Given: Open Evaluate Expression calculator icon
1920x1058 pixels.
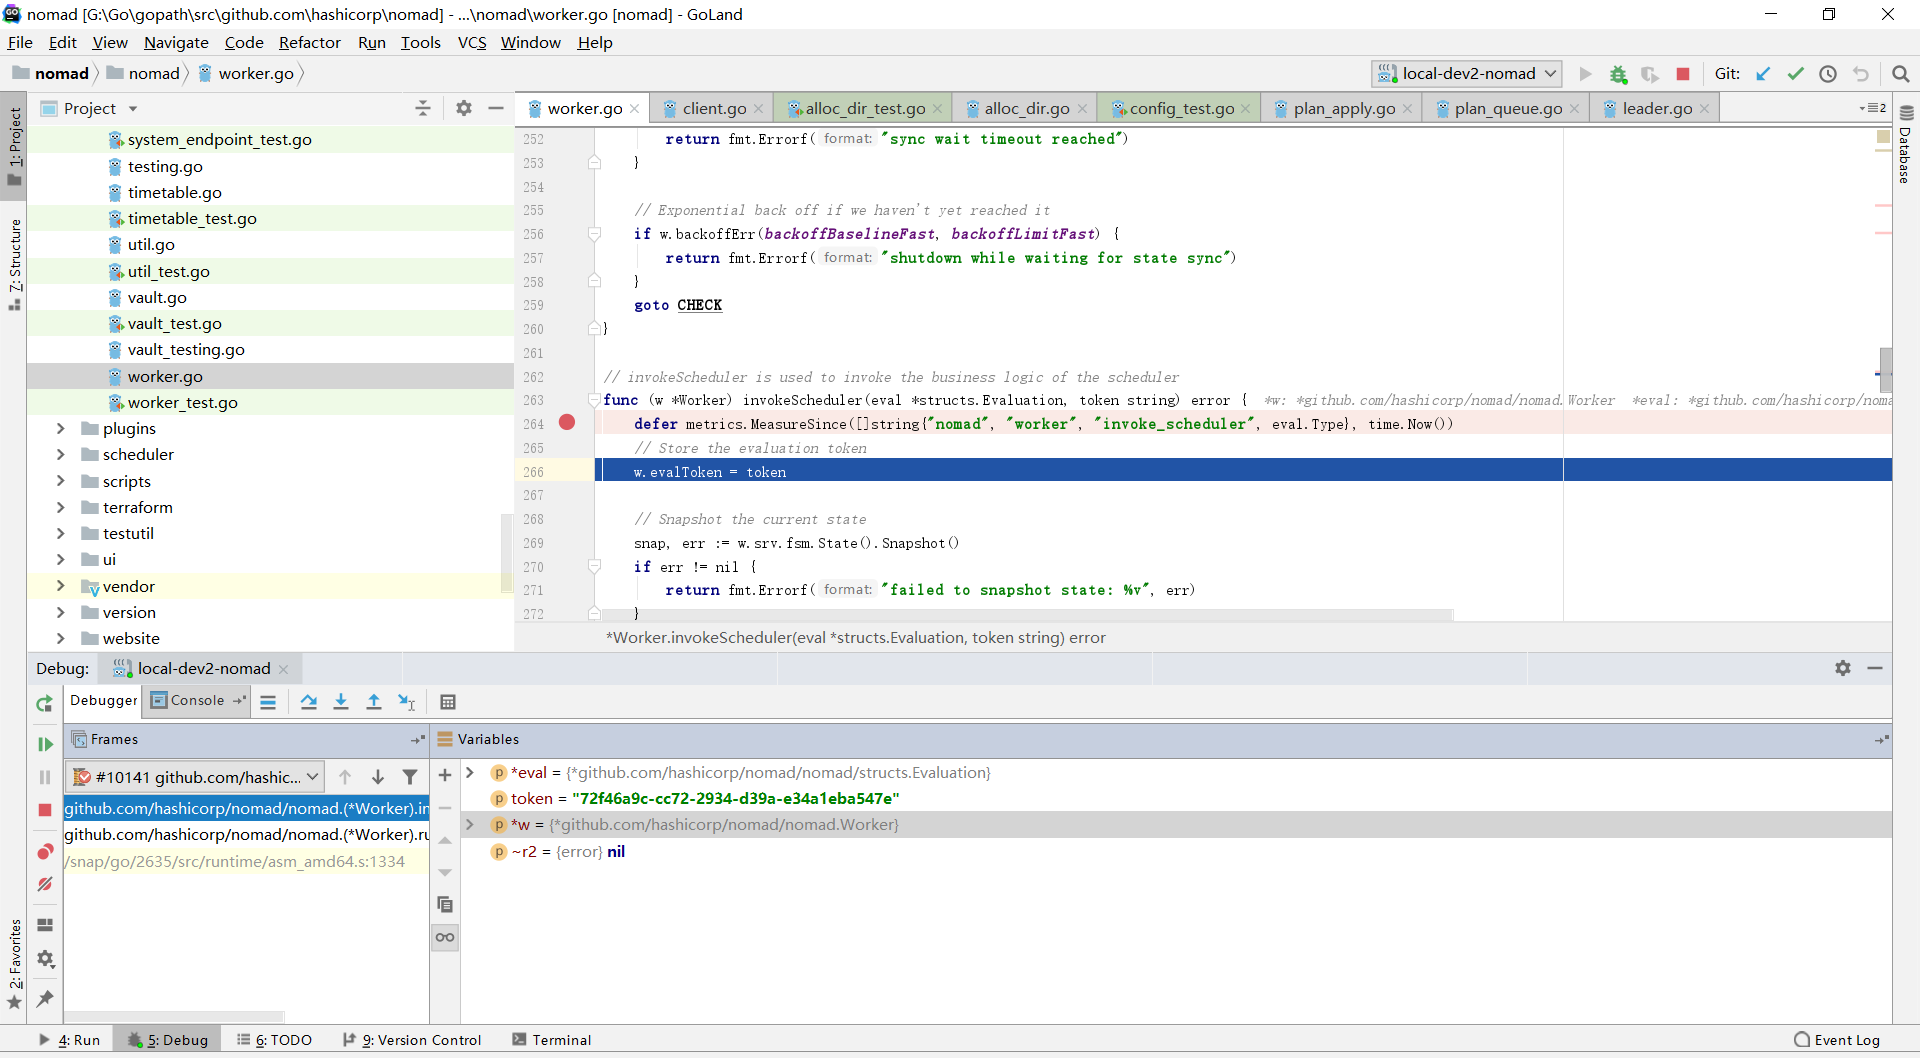Looking at the screenshot, I should 448,702.
